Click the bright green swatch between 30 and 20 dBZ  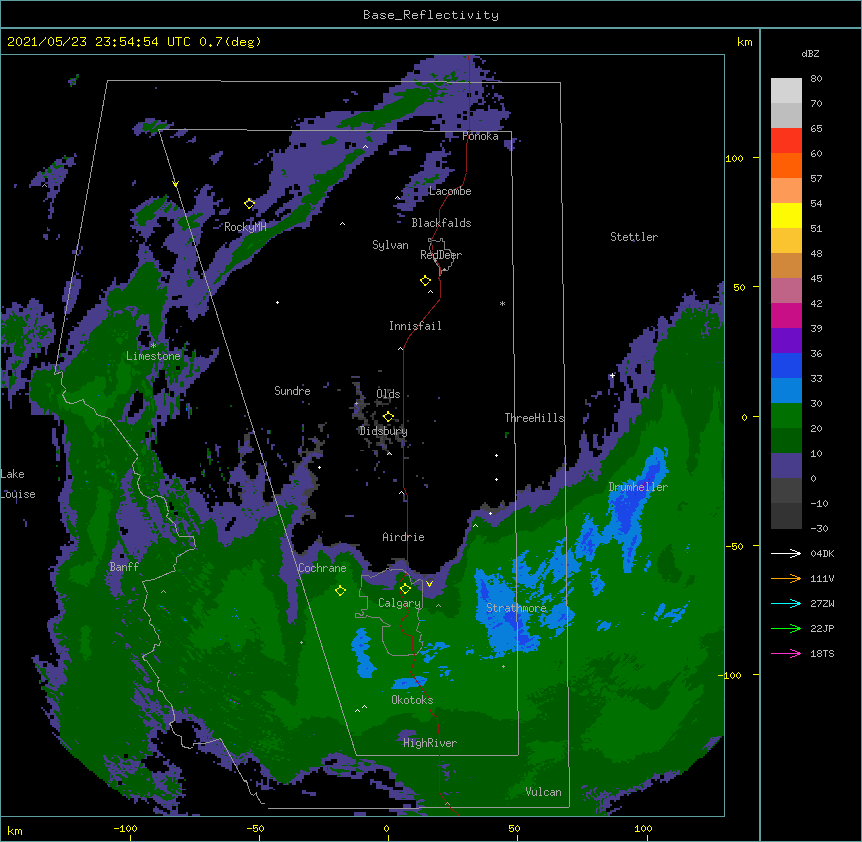pos(786,416)
